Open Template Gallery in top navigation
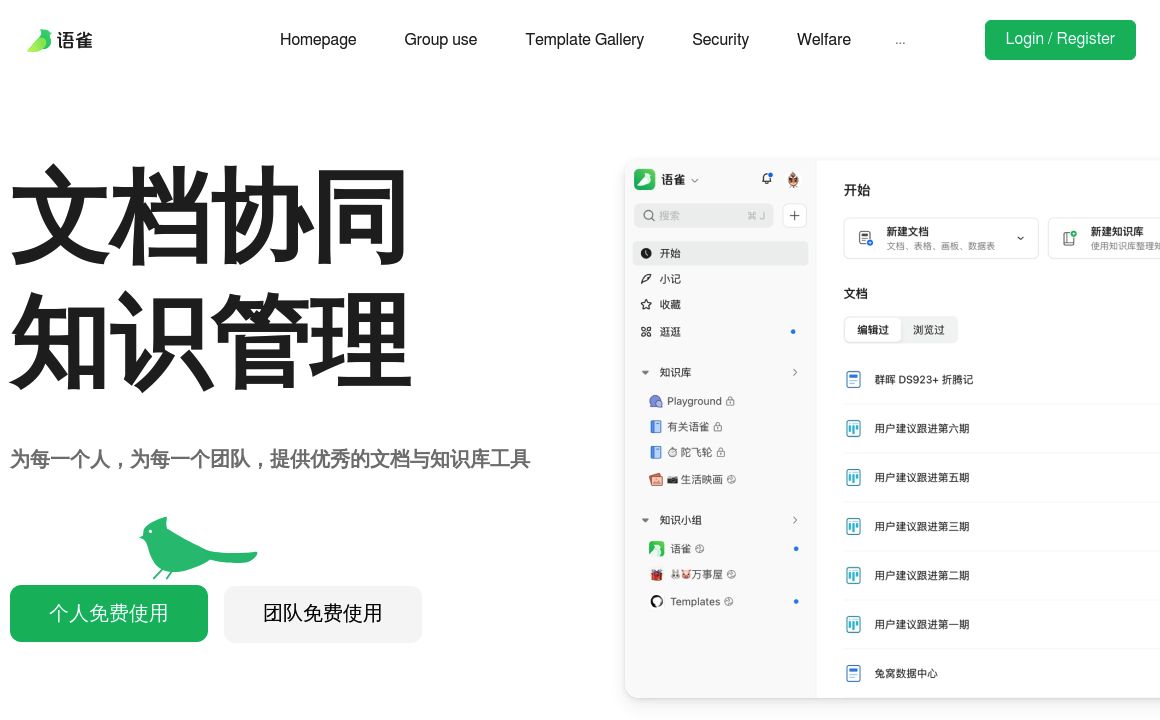This screenshot has width=1160, height=720. pyautogui.click(x=584, y=40)
